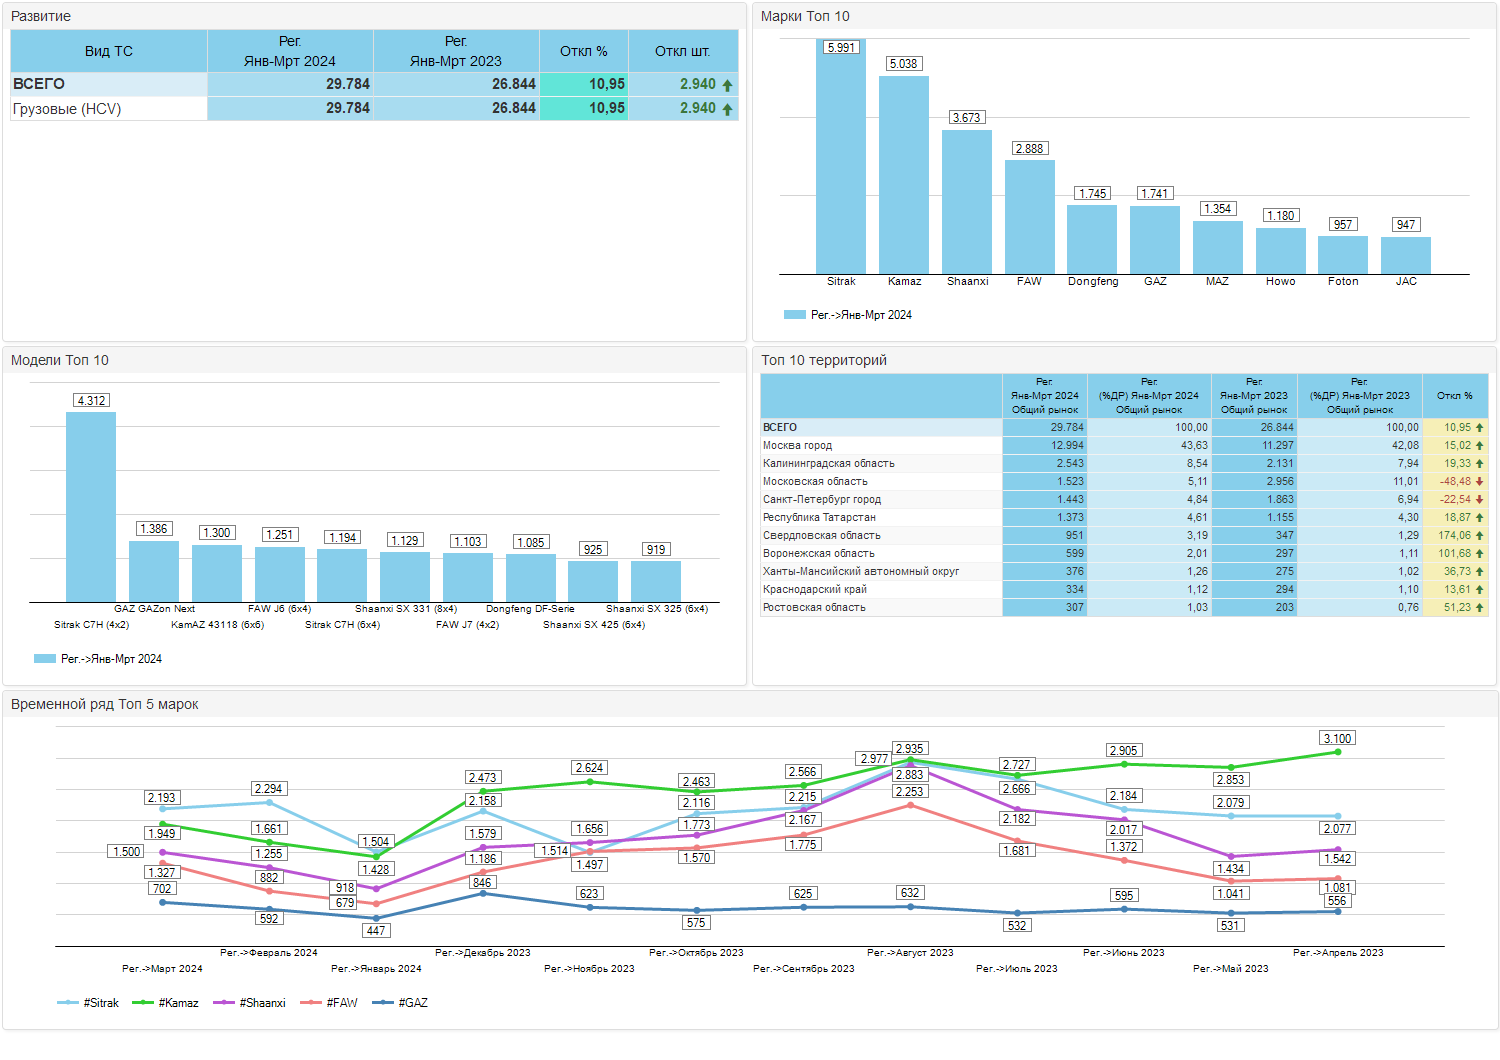Click red down arrow for Московская область
Viewport: 1500px width, 1060px height.
click(1480, 482)
